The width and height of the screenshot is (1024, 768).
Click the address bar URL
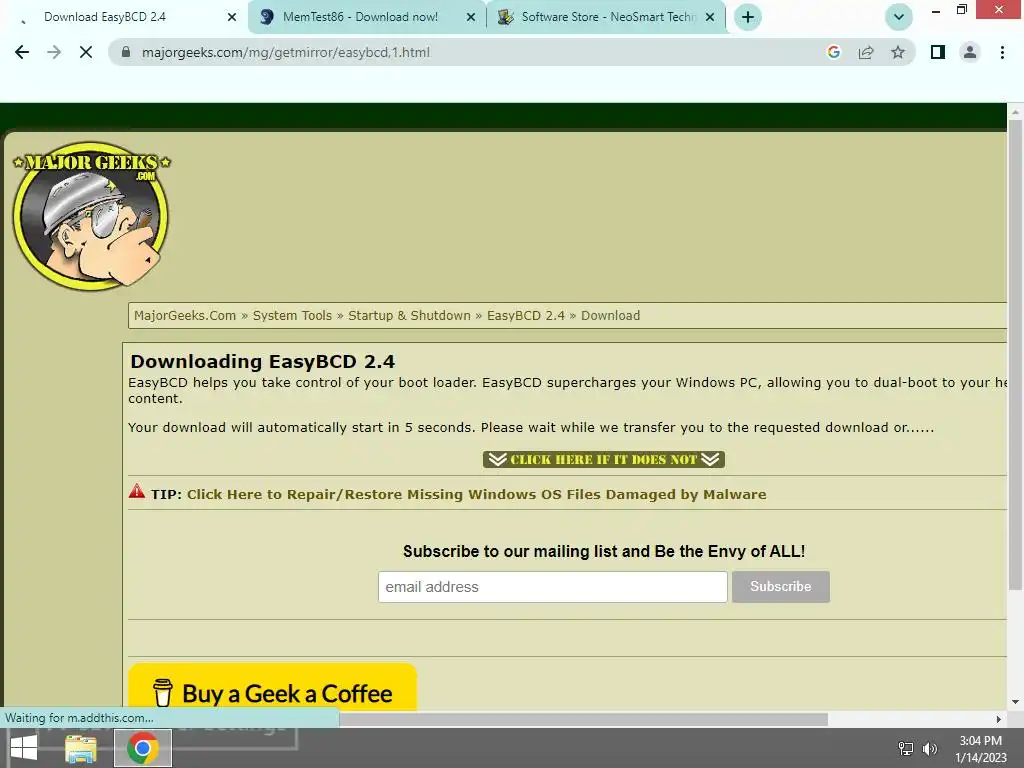point(286,52)
